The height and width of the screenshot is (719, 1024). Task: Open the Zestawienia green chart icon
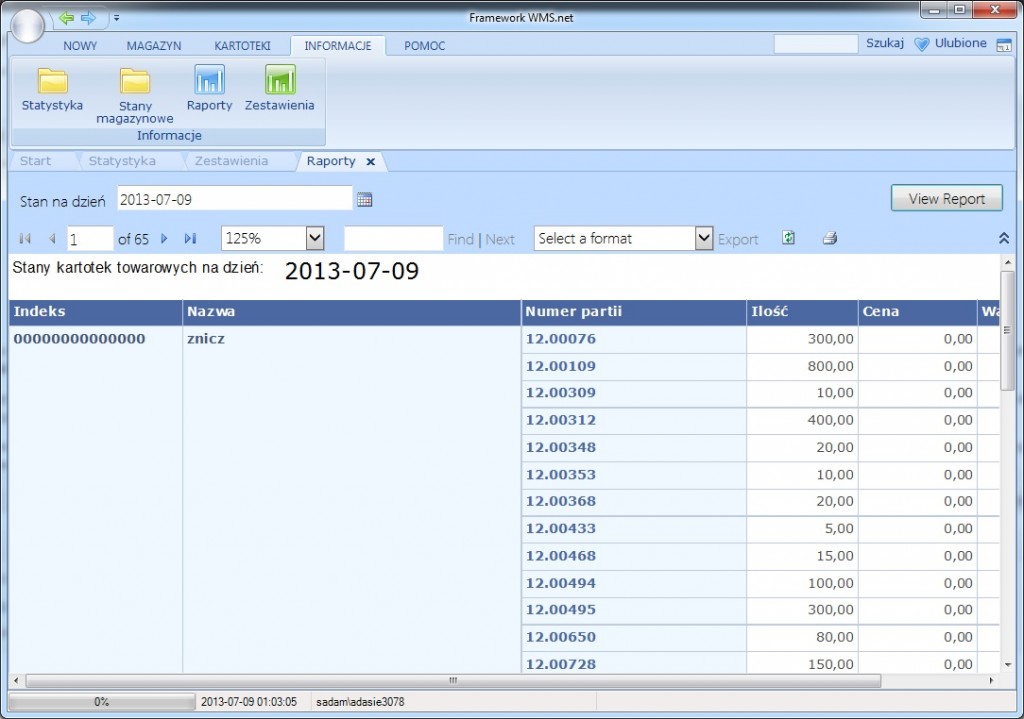280,80
